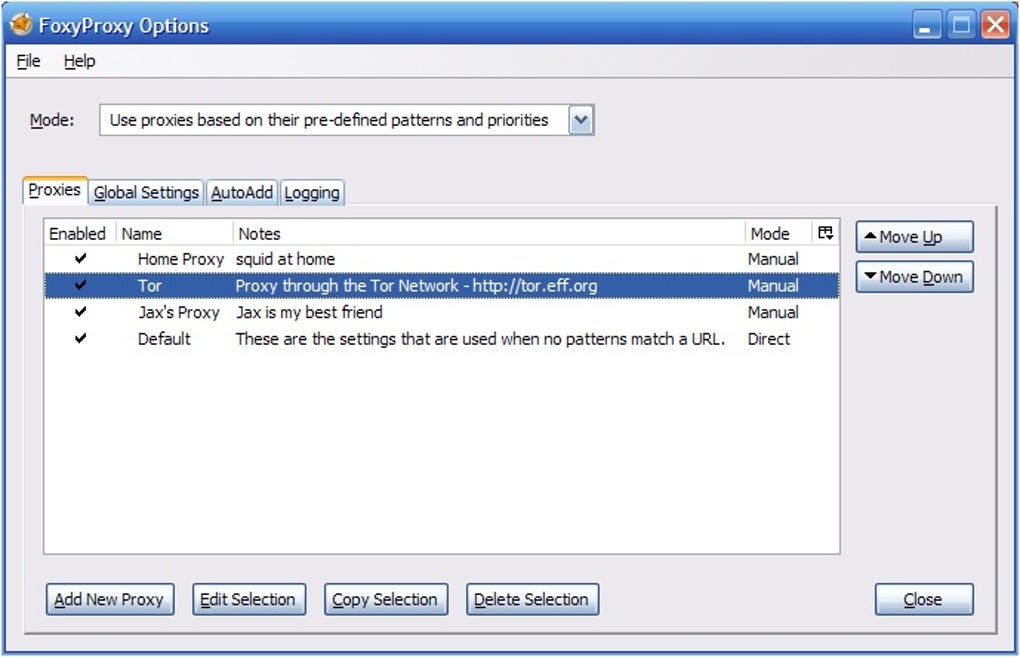Click the Tor Network note text
This screenshot has width=1020, height=657.
[416, 286]
